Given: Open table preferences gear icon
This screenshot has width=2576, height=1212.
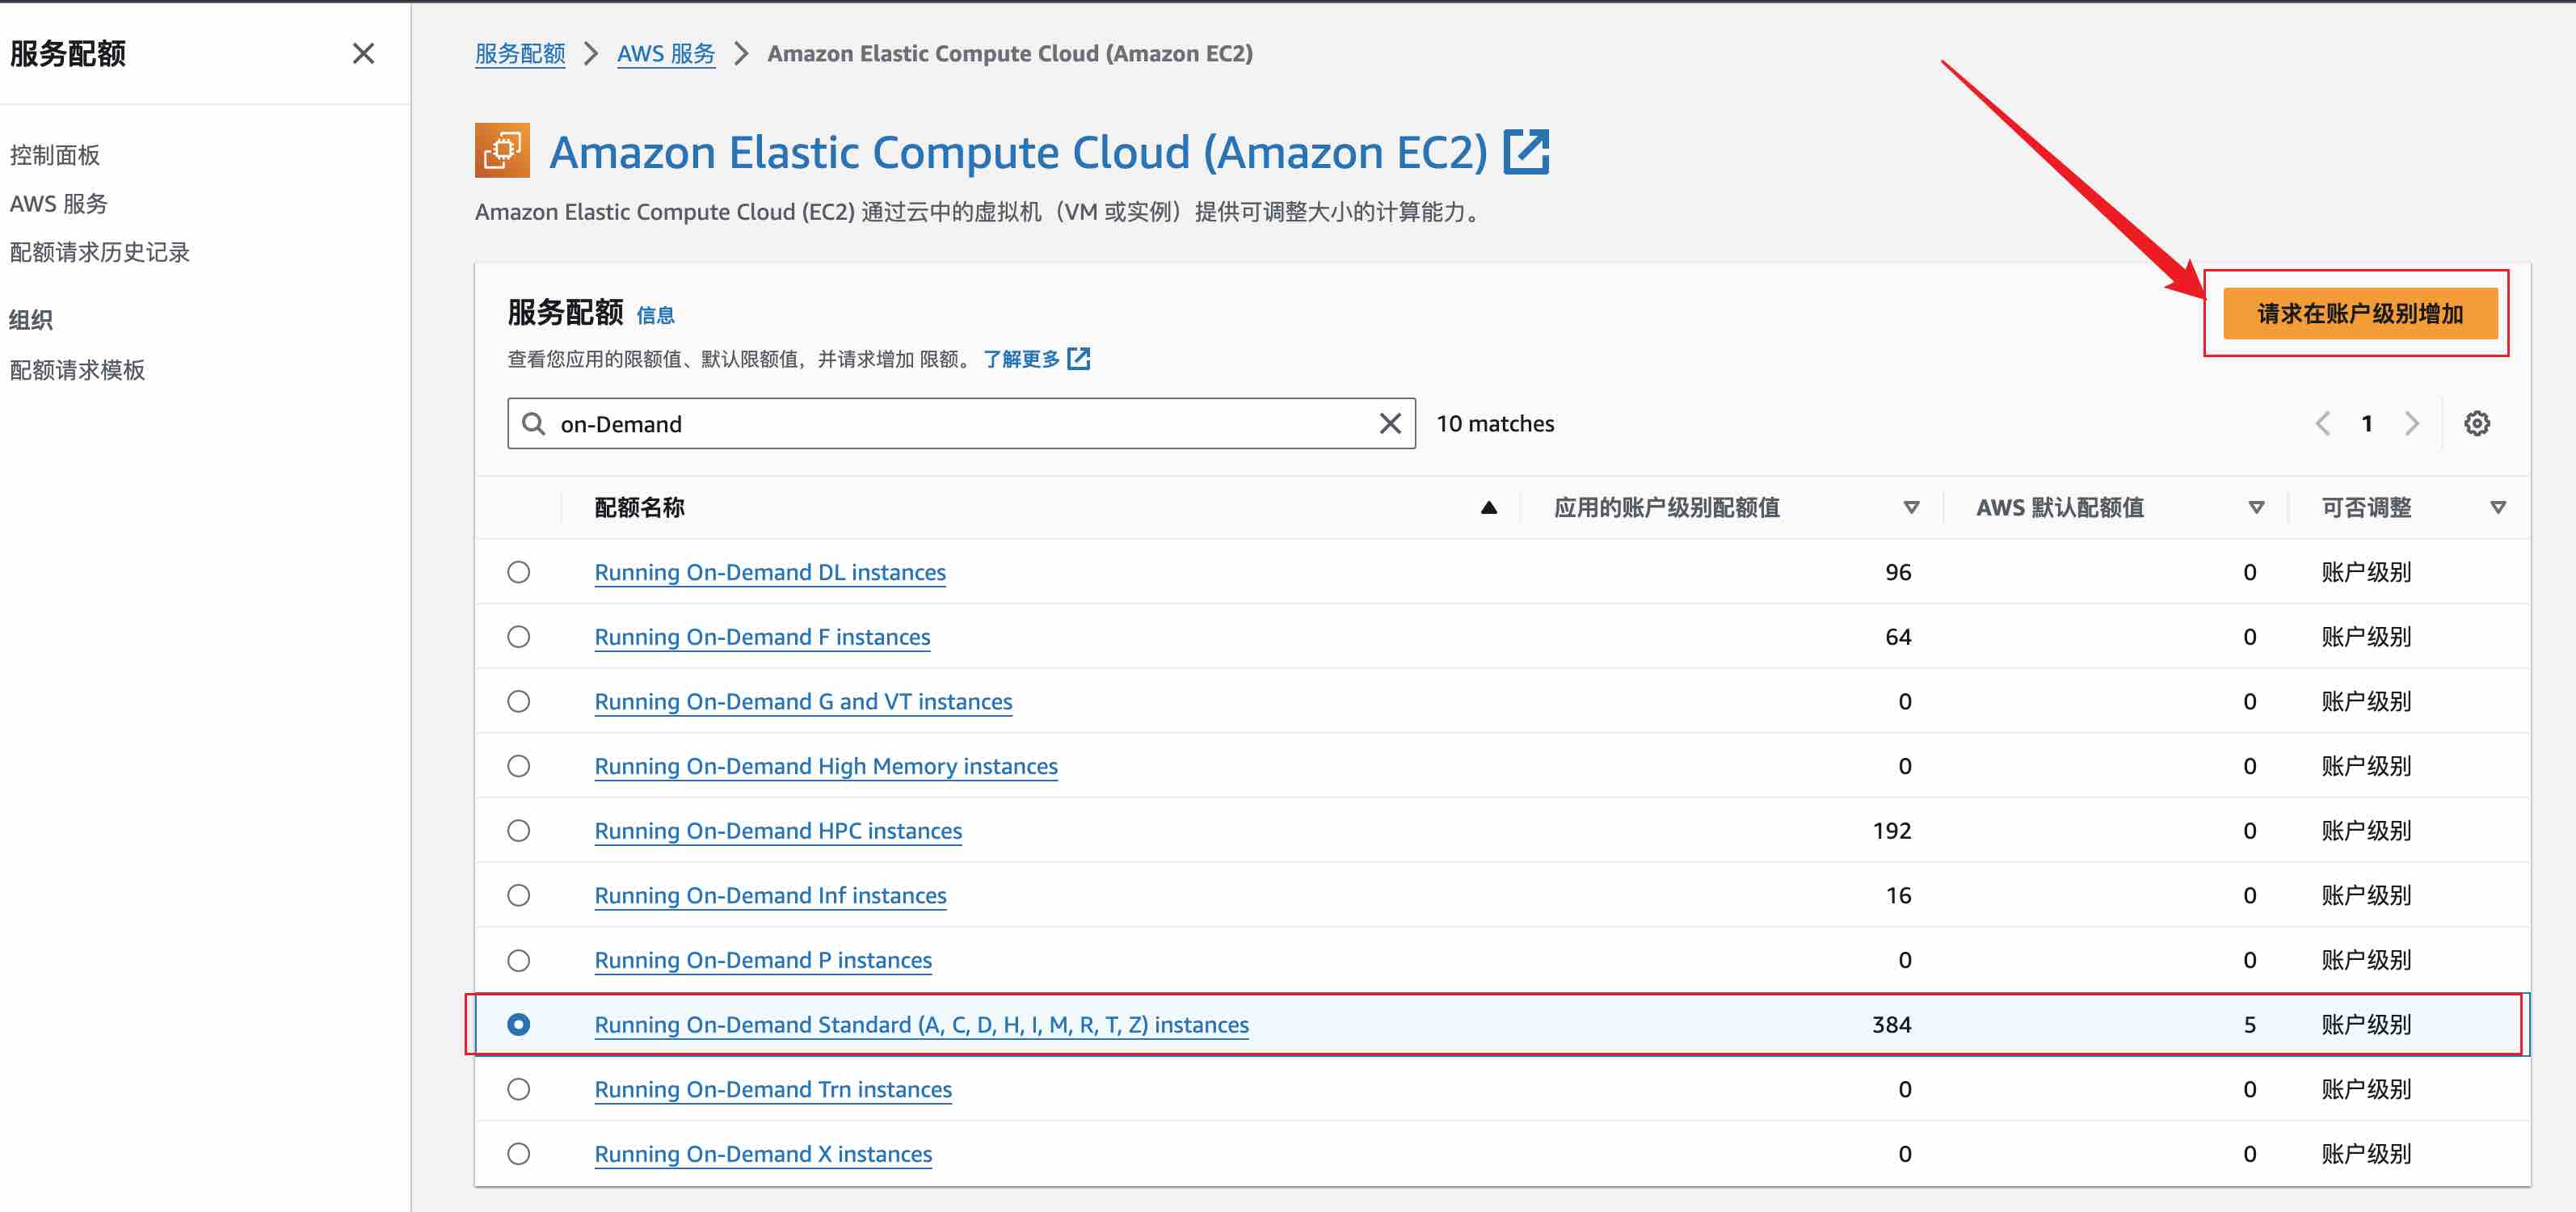Looking at the screenshot, I should click(x=2477, y=424).
